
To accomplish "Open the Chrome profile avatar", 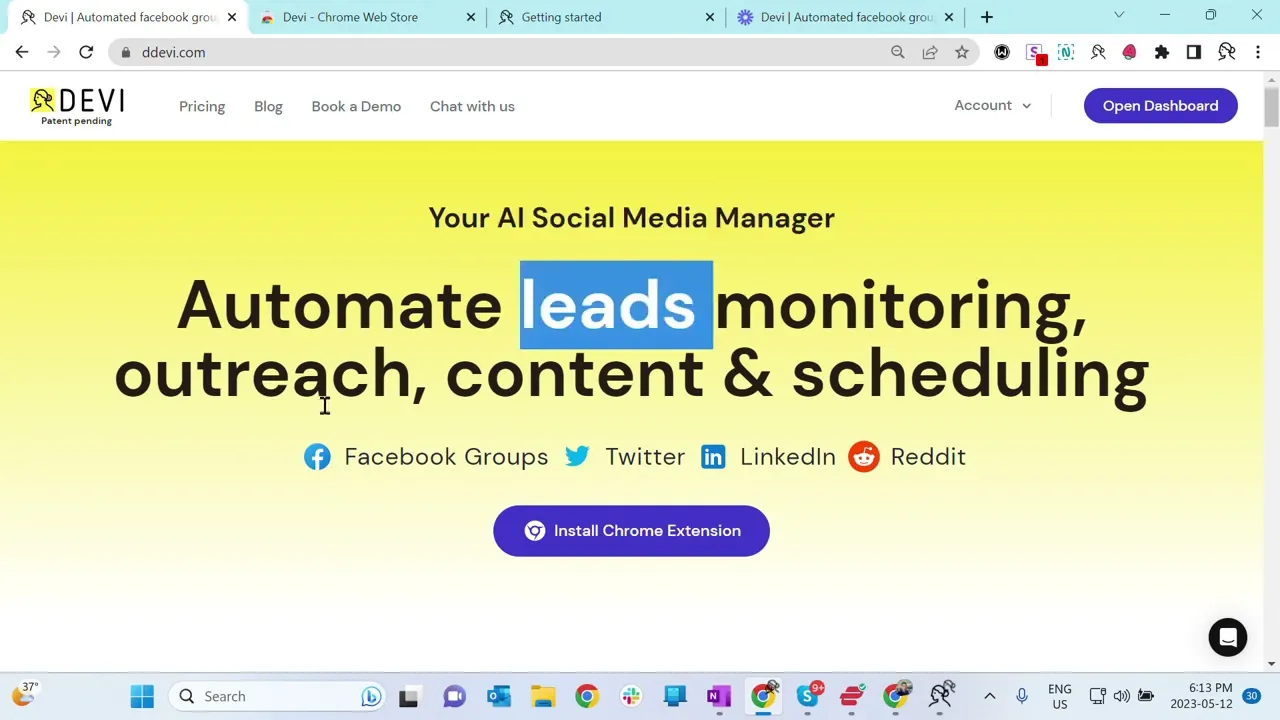I will 1227,52.
